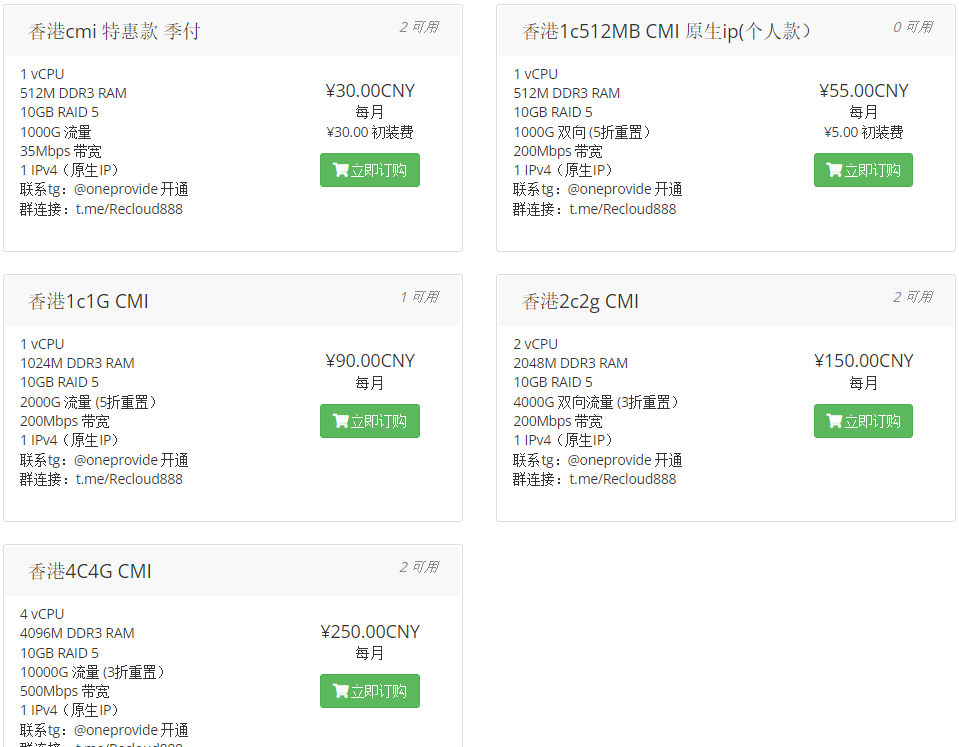Open the tg contact link in 香港2c2g card

tap(552, 460)
